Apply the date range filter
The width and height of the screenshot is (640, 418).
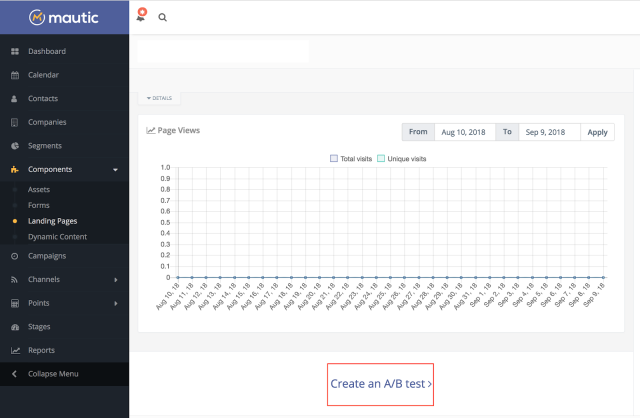pyautogui.click(x=598, y=132)
